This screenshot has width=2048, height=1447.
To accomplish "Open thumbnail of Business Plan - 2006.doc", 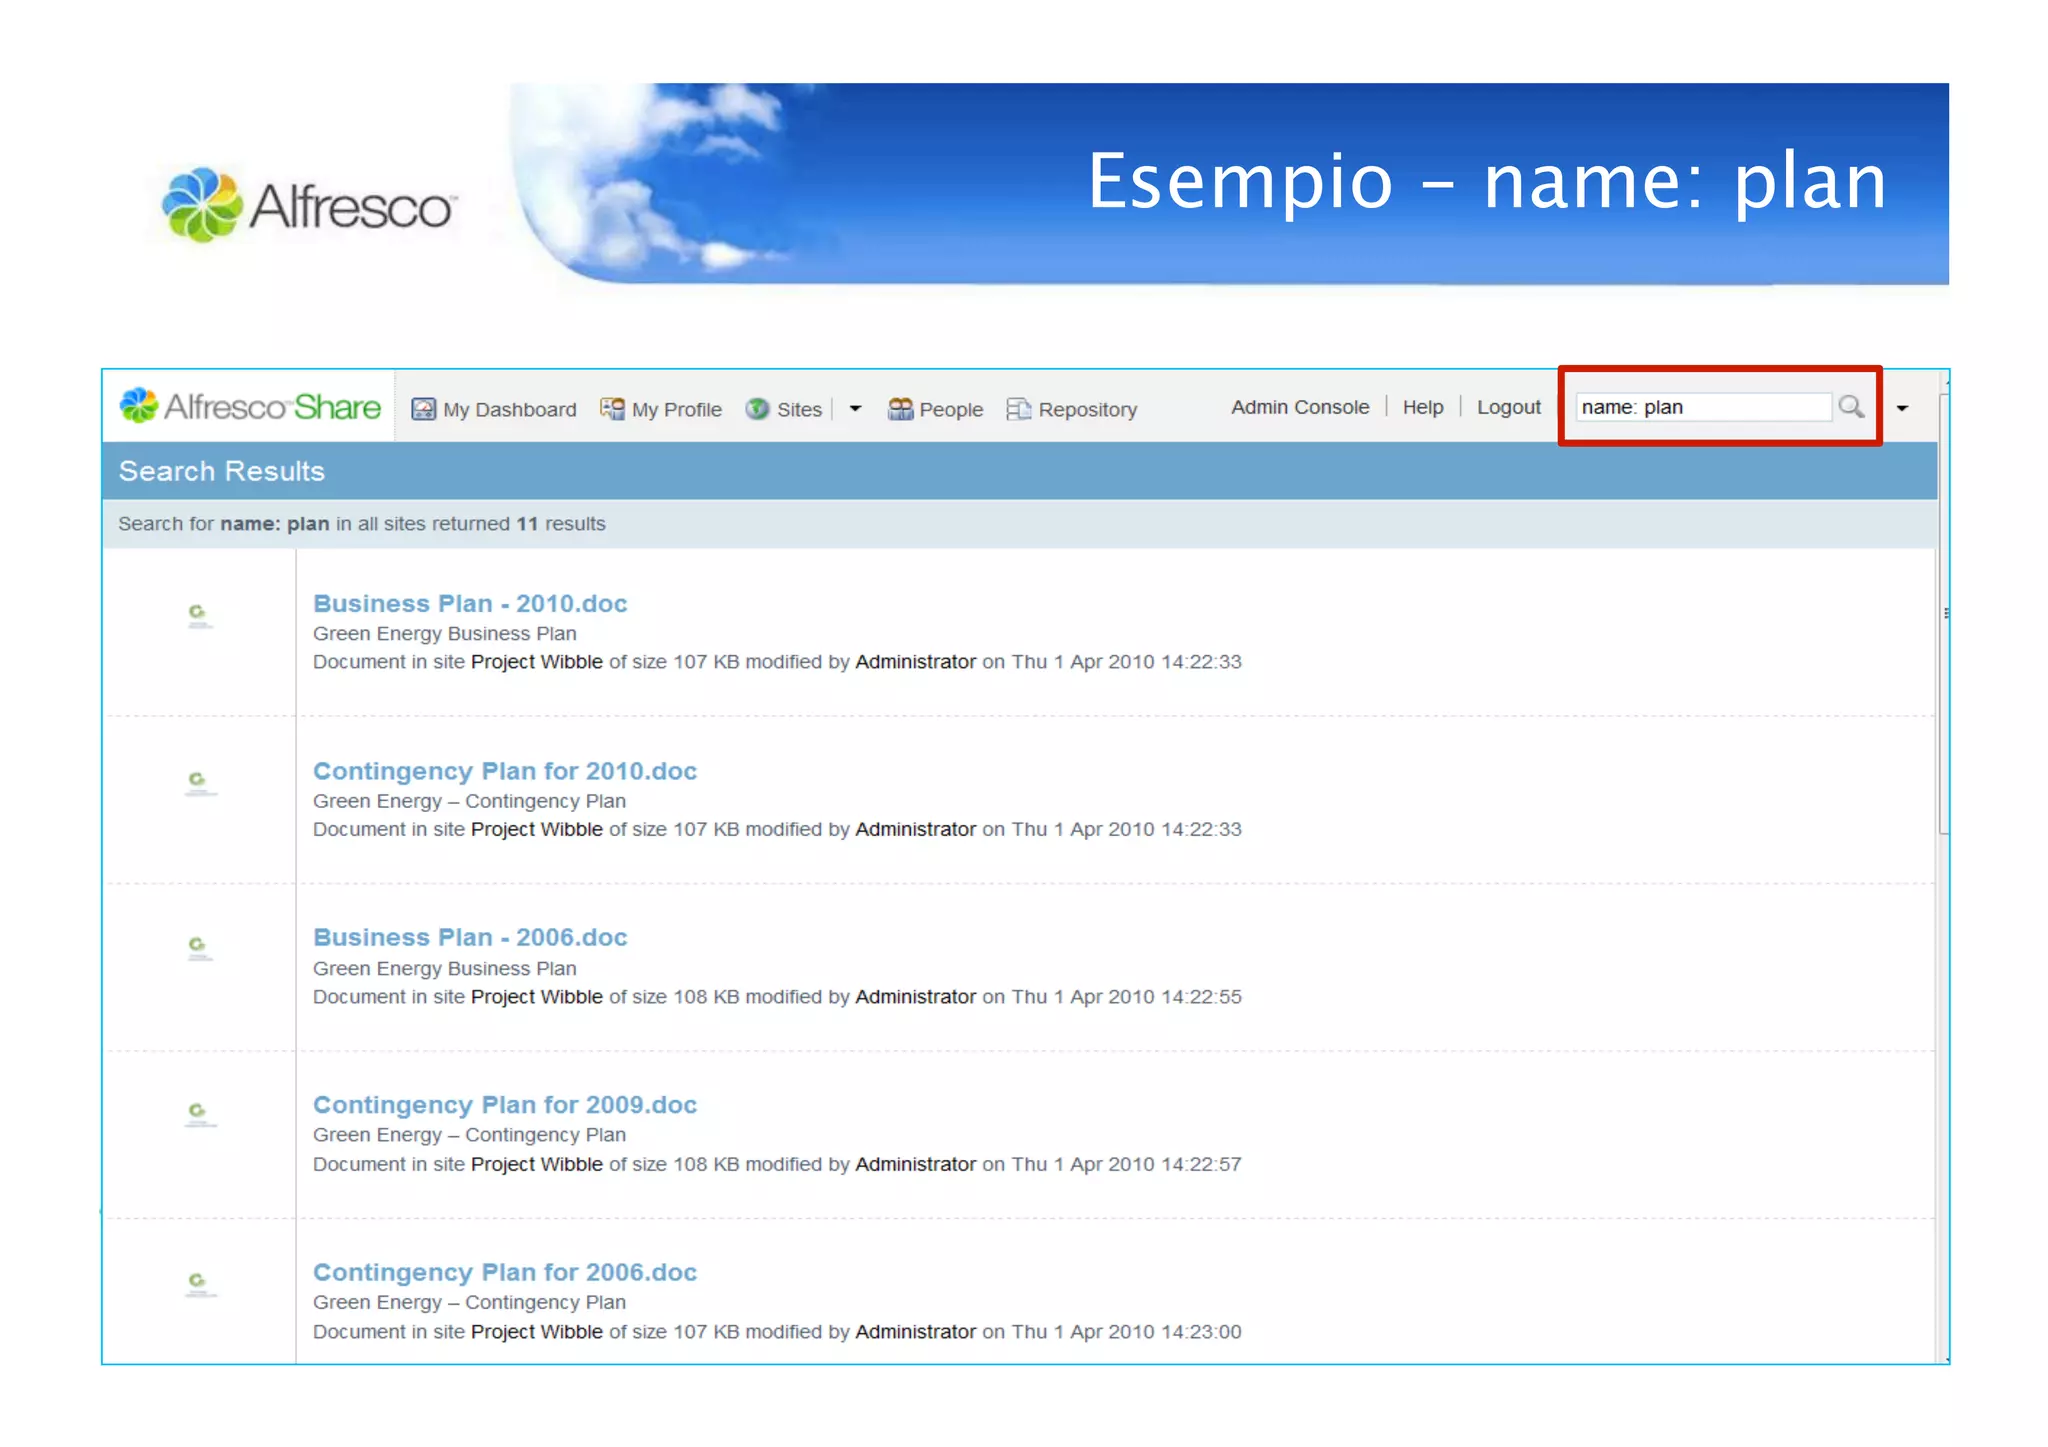I will click(x=199, y=949).
